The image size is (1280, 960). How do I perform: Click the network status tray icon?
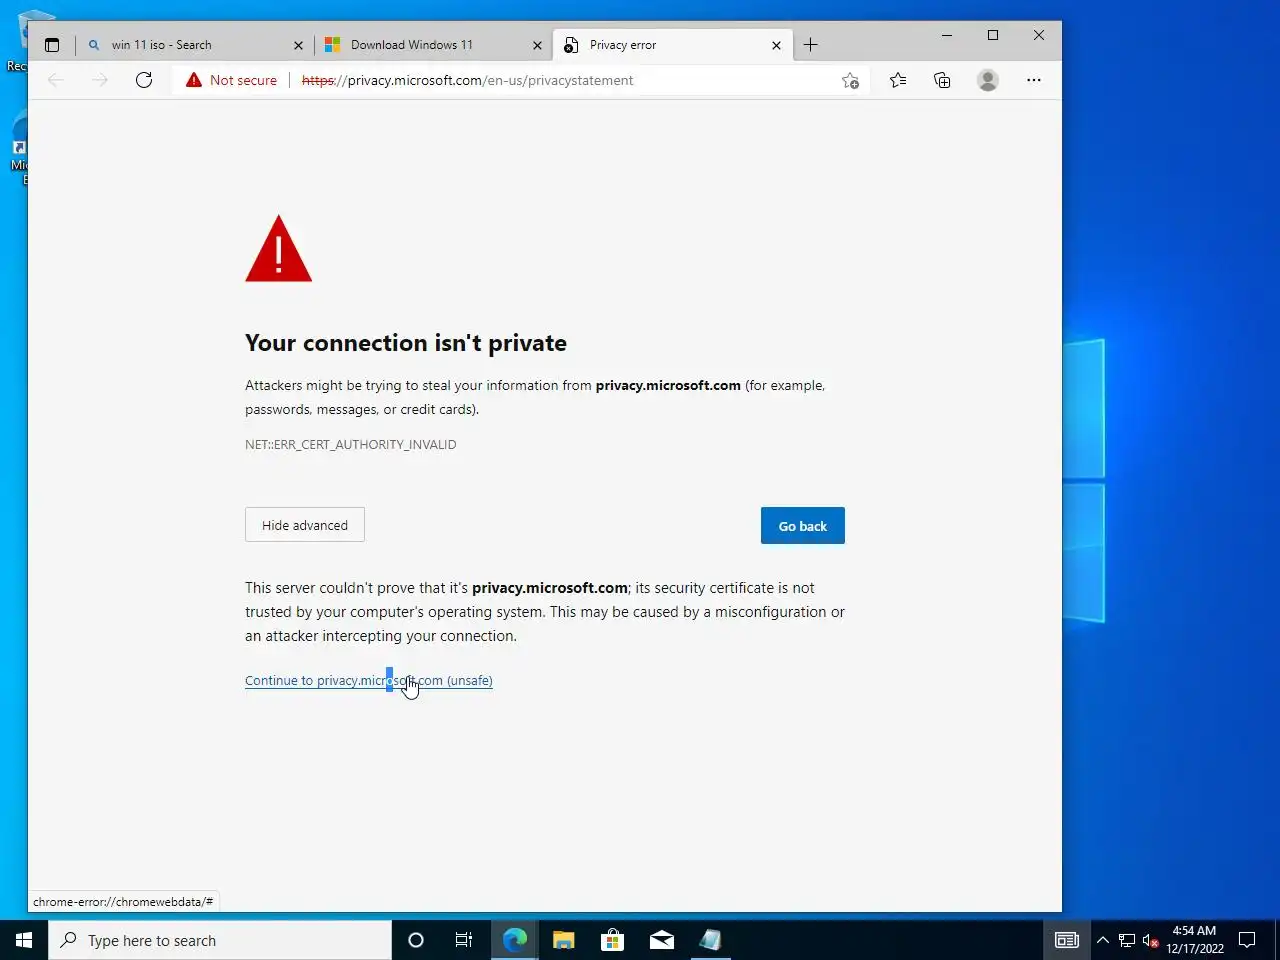pos(1127,940)
